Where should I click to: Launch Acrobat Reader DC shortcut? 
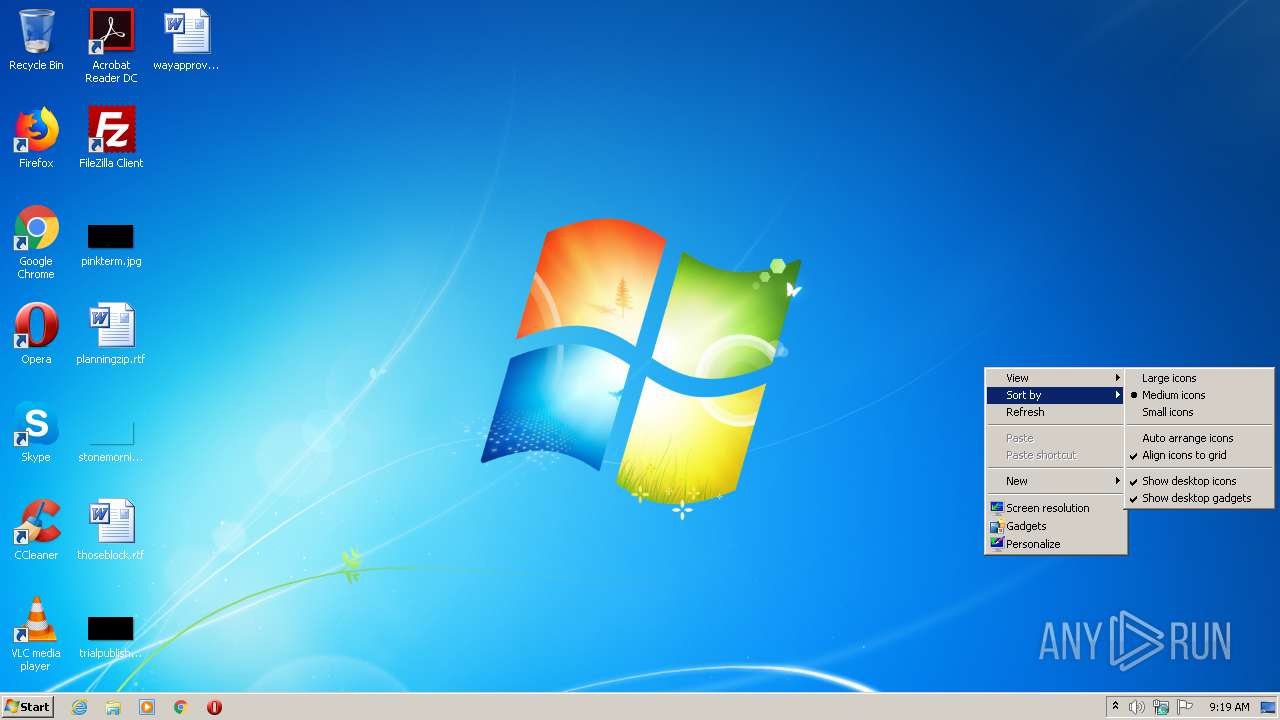point(111,46)
